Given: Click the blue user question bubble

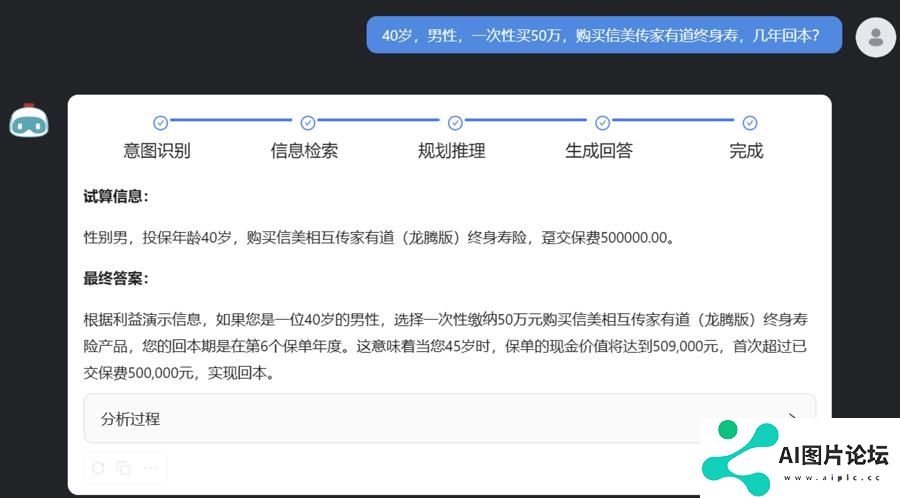Looking at the screenshot, I should click(x=604, y=35).
